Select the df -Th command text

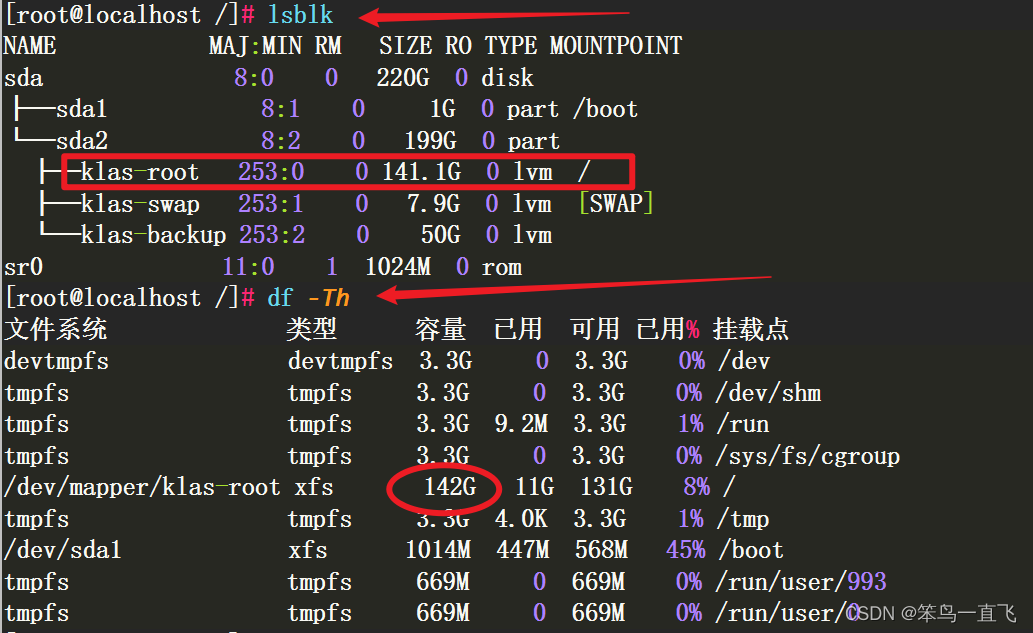click(308, 298)
